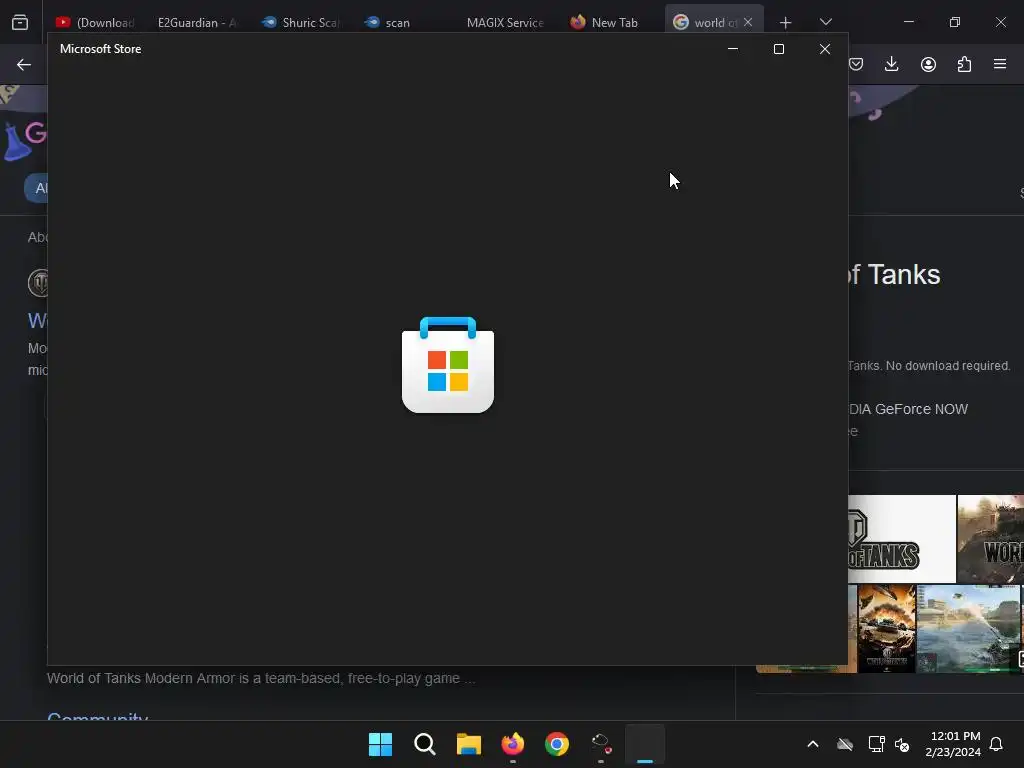This screenshot has height=768, width=1024.
Task: Open the Firefox View icon in the tab bar
Action: pyautogui.click(x=20, y=22)
